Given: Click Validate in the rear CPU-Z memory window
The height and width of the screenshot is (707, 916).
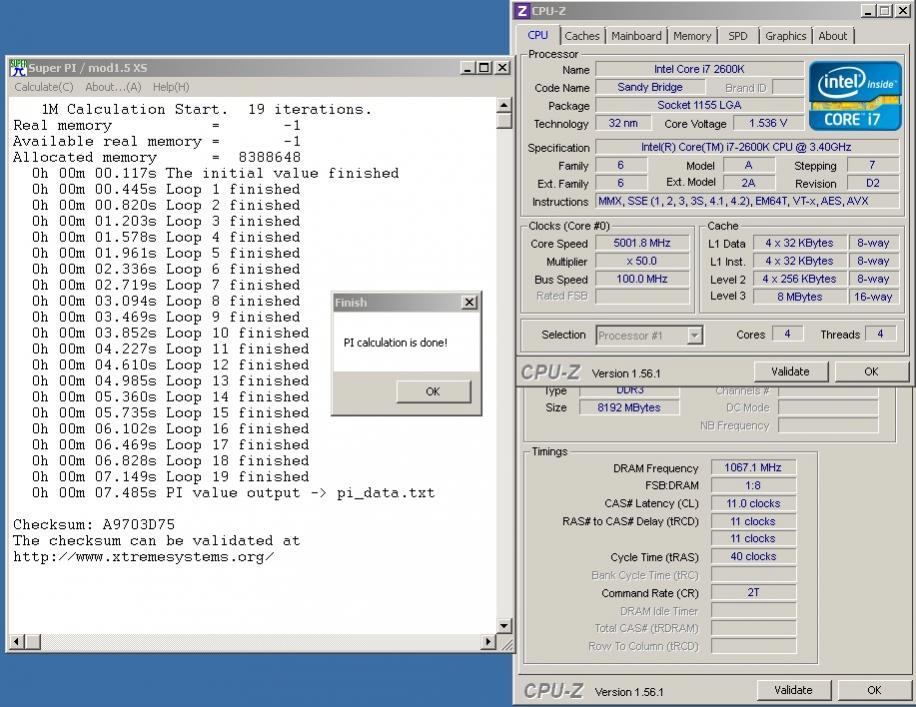Looking at the screenshot, I should (793, 690).
